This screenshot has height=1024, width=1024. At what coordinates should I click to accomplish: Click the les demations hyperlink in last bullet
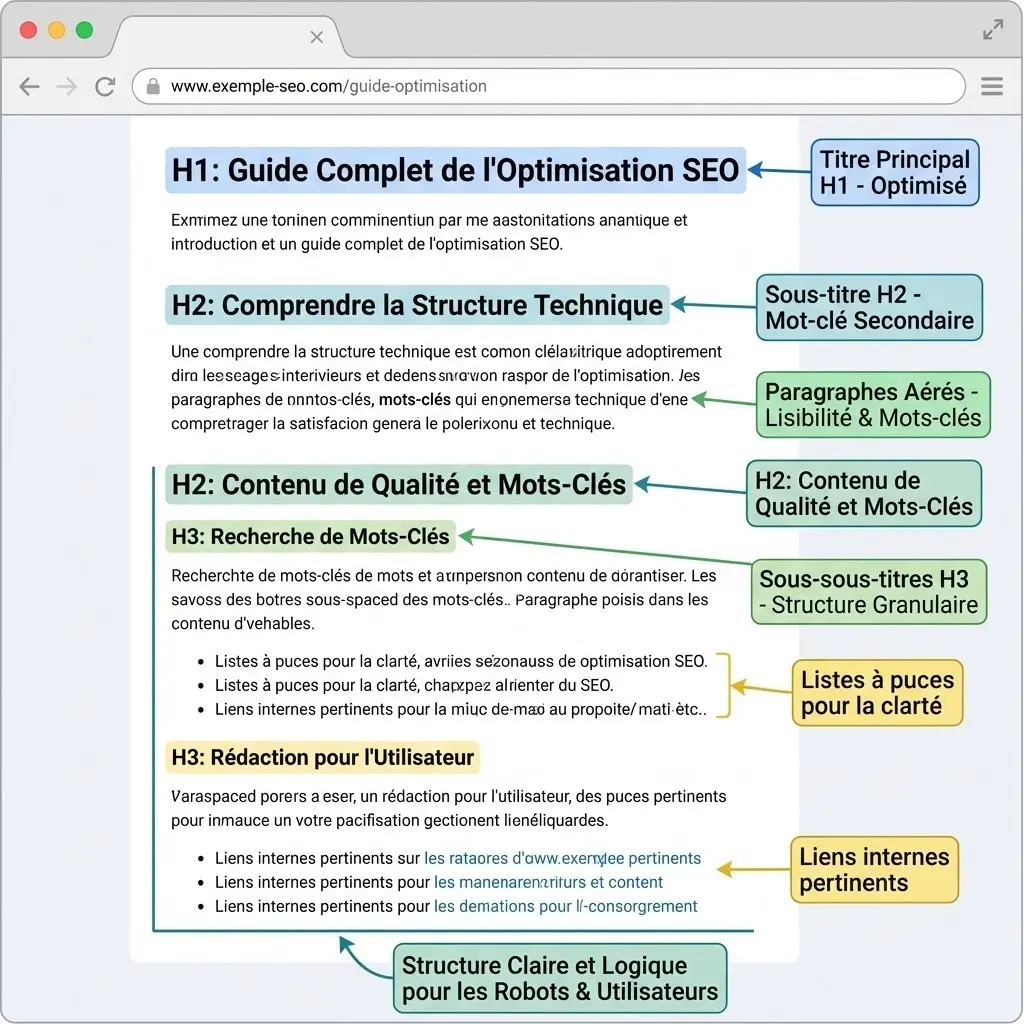tap(565, 906)
